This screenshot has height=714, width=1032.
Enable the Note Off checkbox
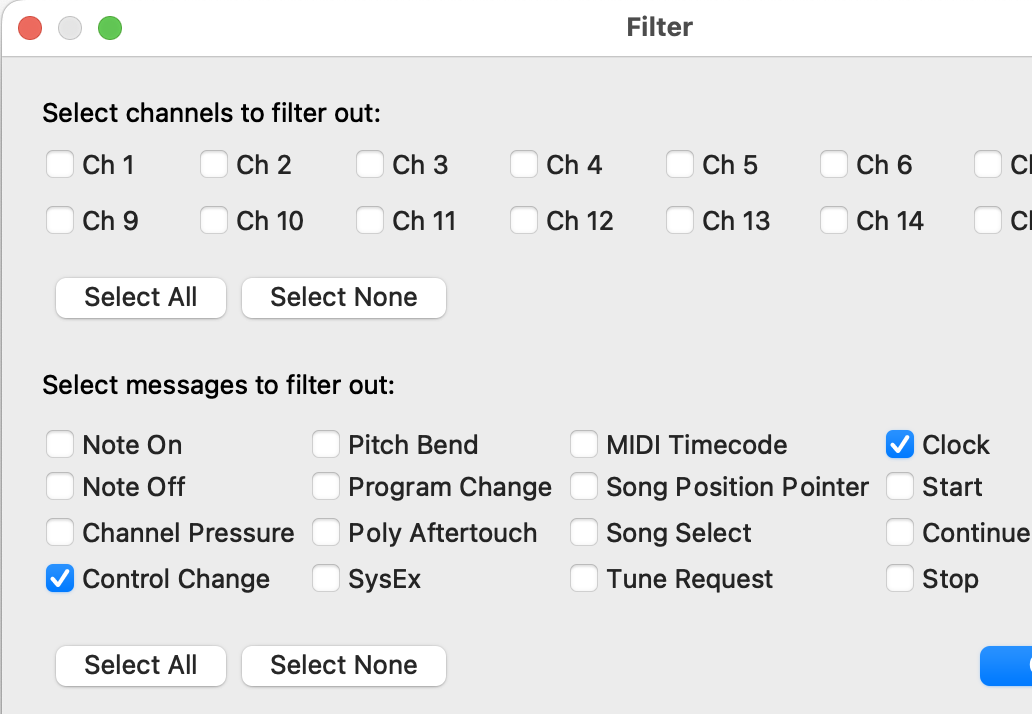point(60,487)
